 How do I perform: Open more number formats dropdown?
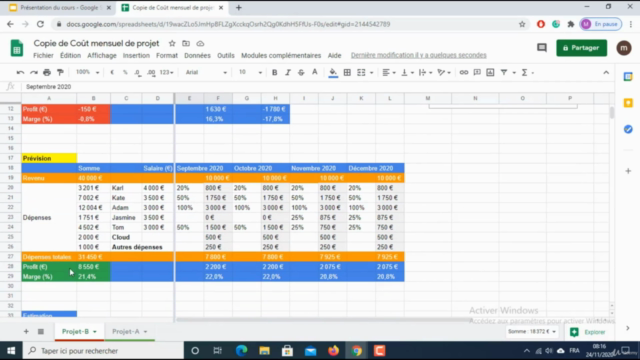[x=167, y=72]
